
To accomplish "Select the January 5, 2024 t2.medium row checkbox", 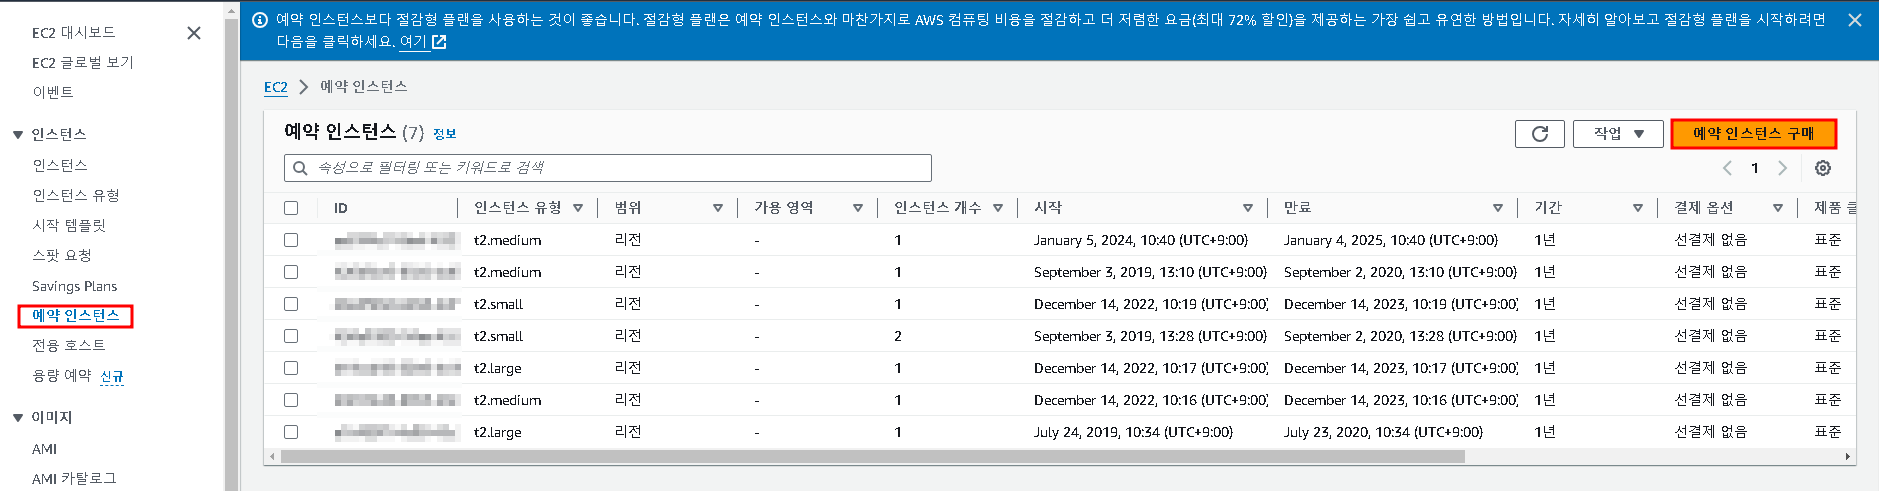I will click(291, 240).
